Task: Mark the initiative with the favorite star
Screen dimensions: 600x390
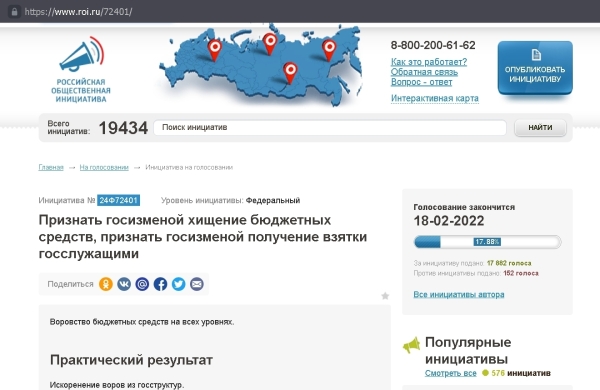Action: pos(385,296)
